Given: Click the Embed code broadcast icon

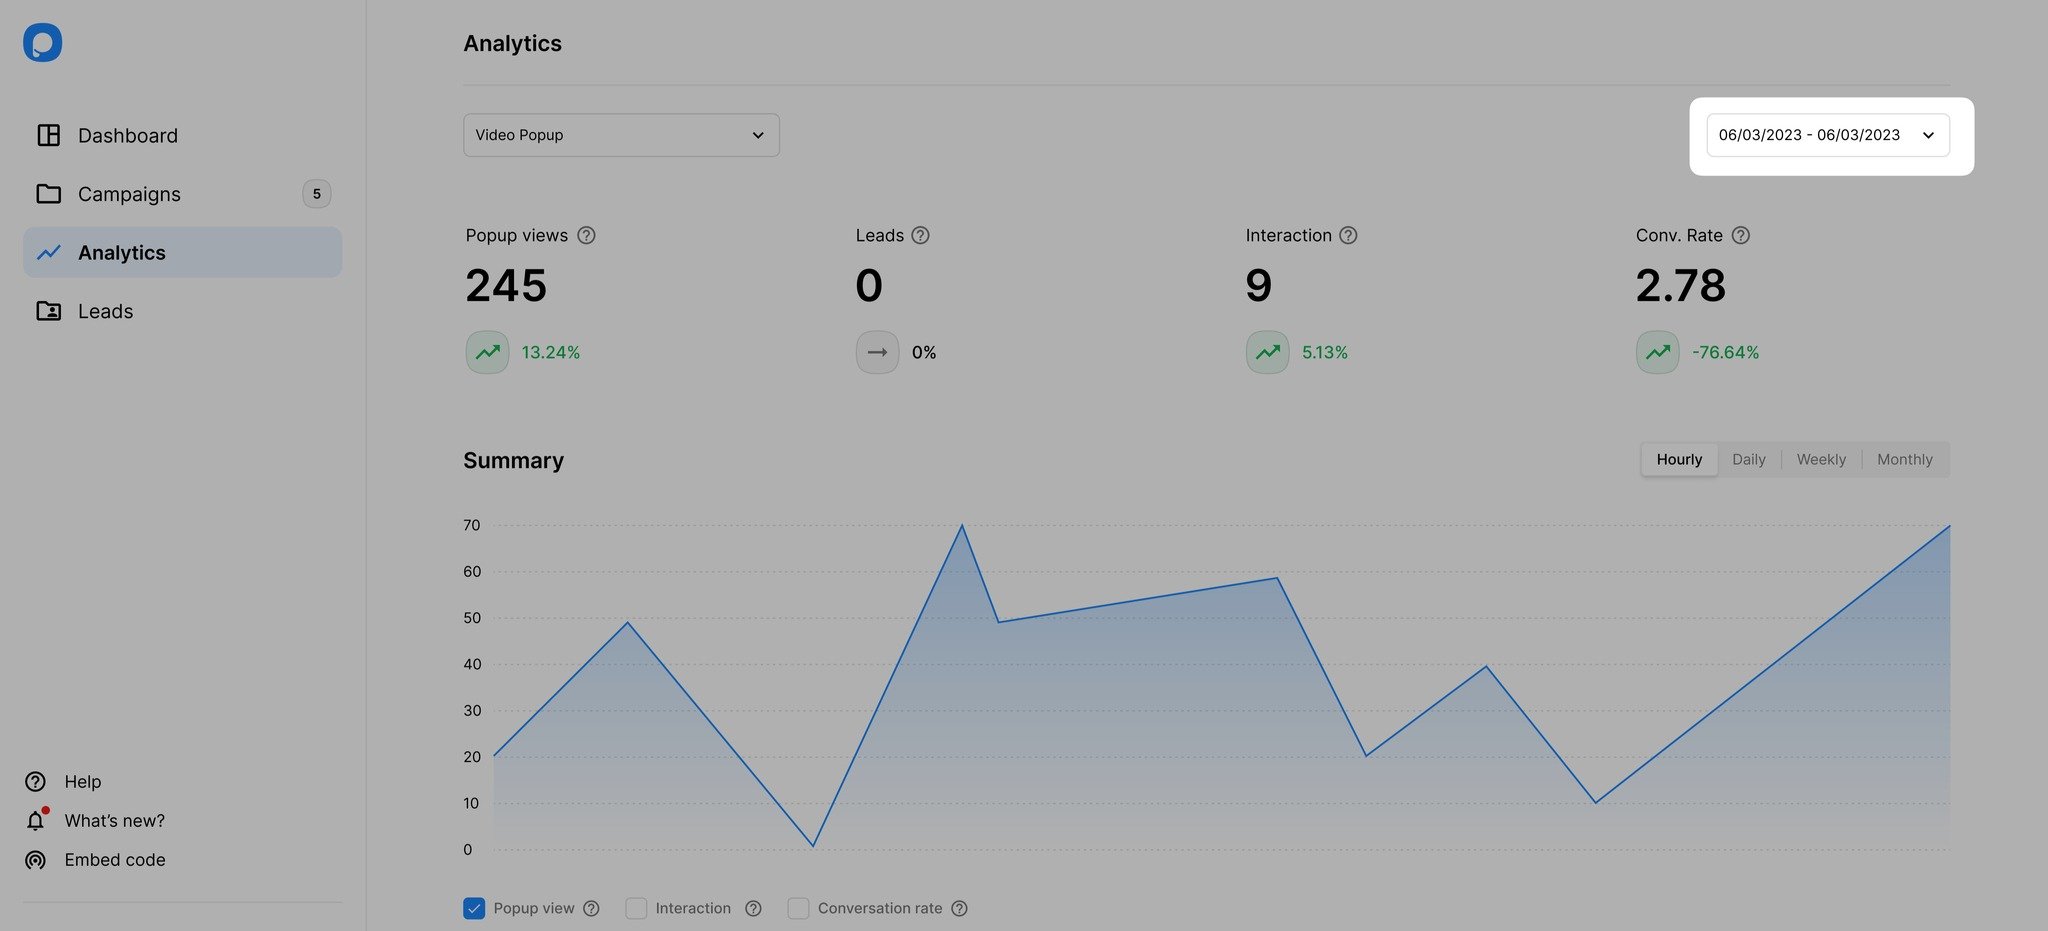Looking at the screenshot, I should coord(35,860).
